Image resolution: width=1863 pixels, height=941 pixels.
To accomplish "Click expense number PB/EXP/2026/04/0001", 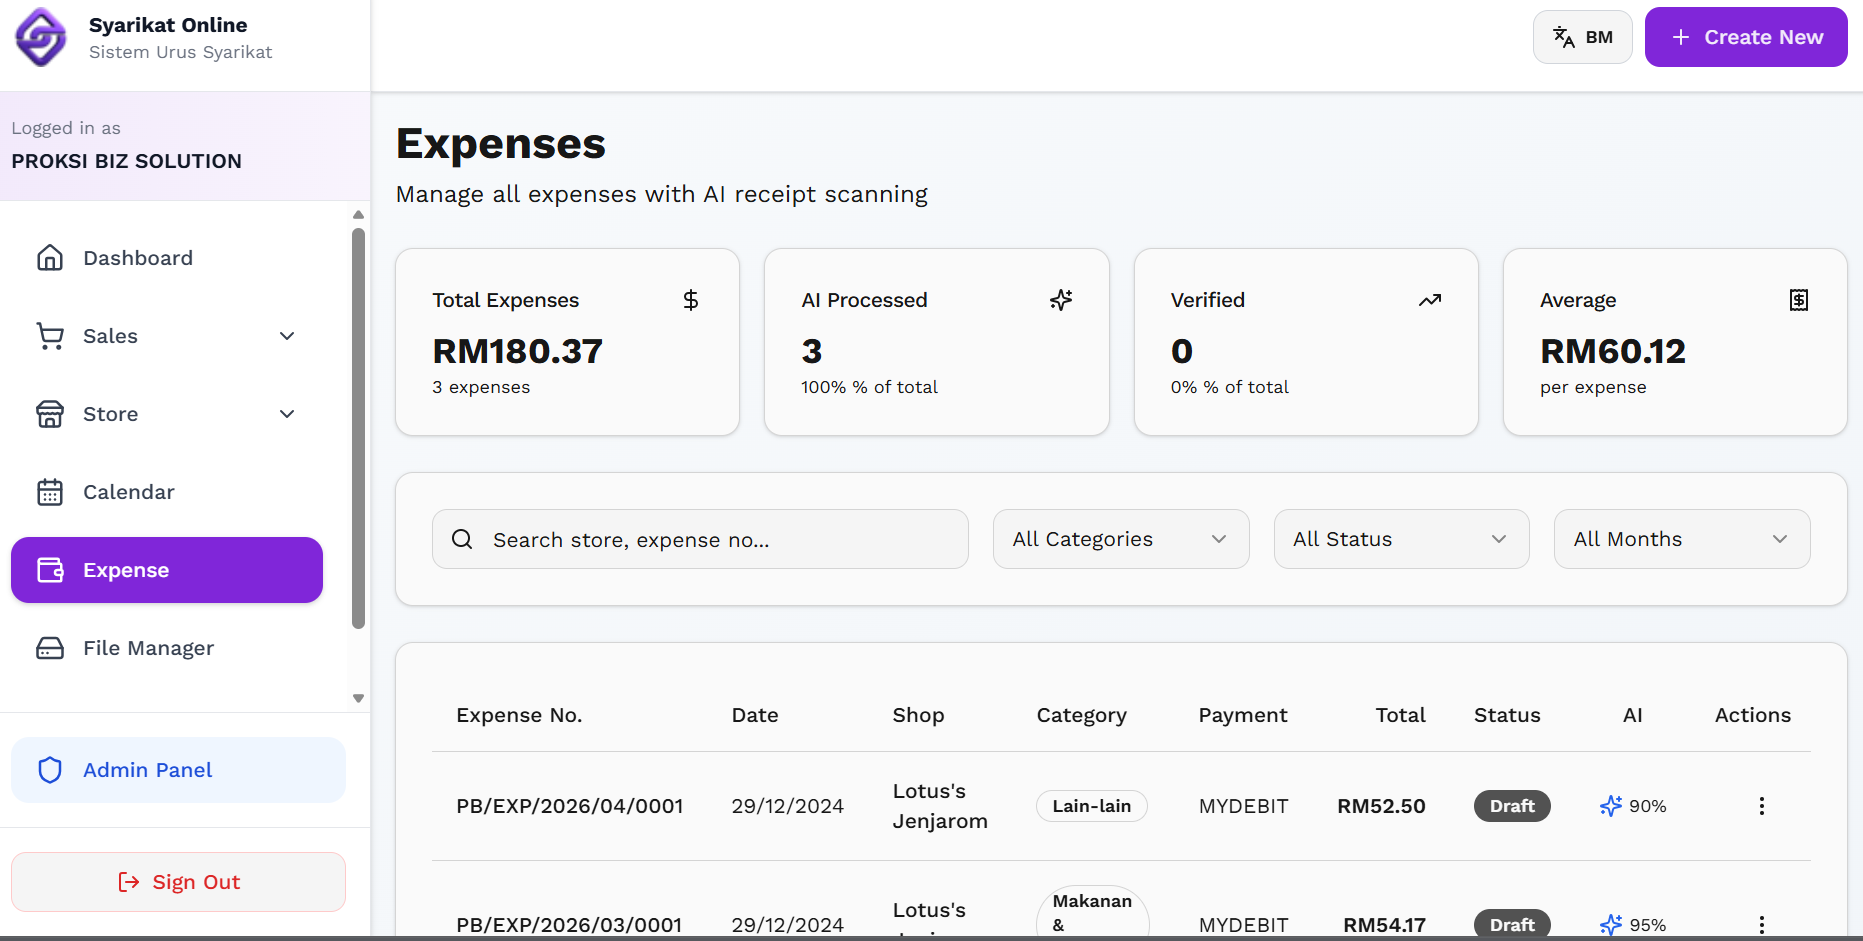I will 570,806.
